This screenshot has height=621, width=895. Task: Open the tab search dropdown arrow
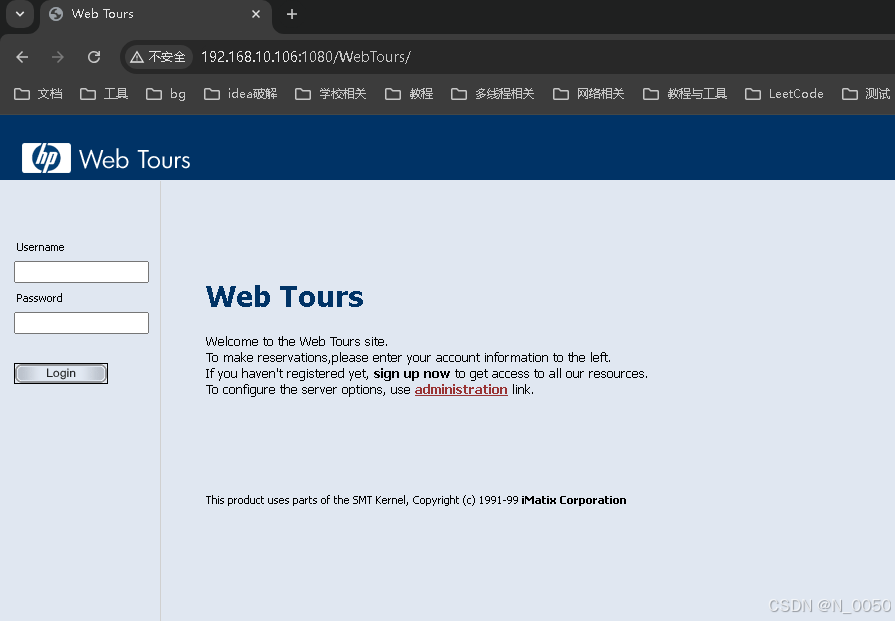20,14
